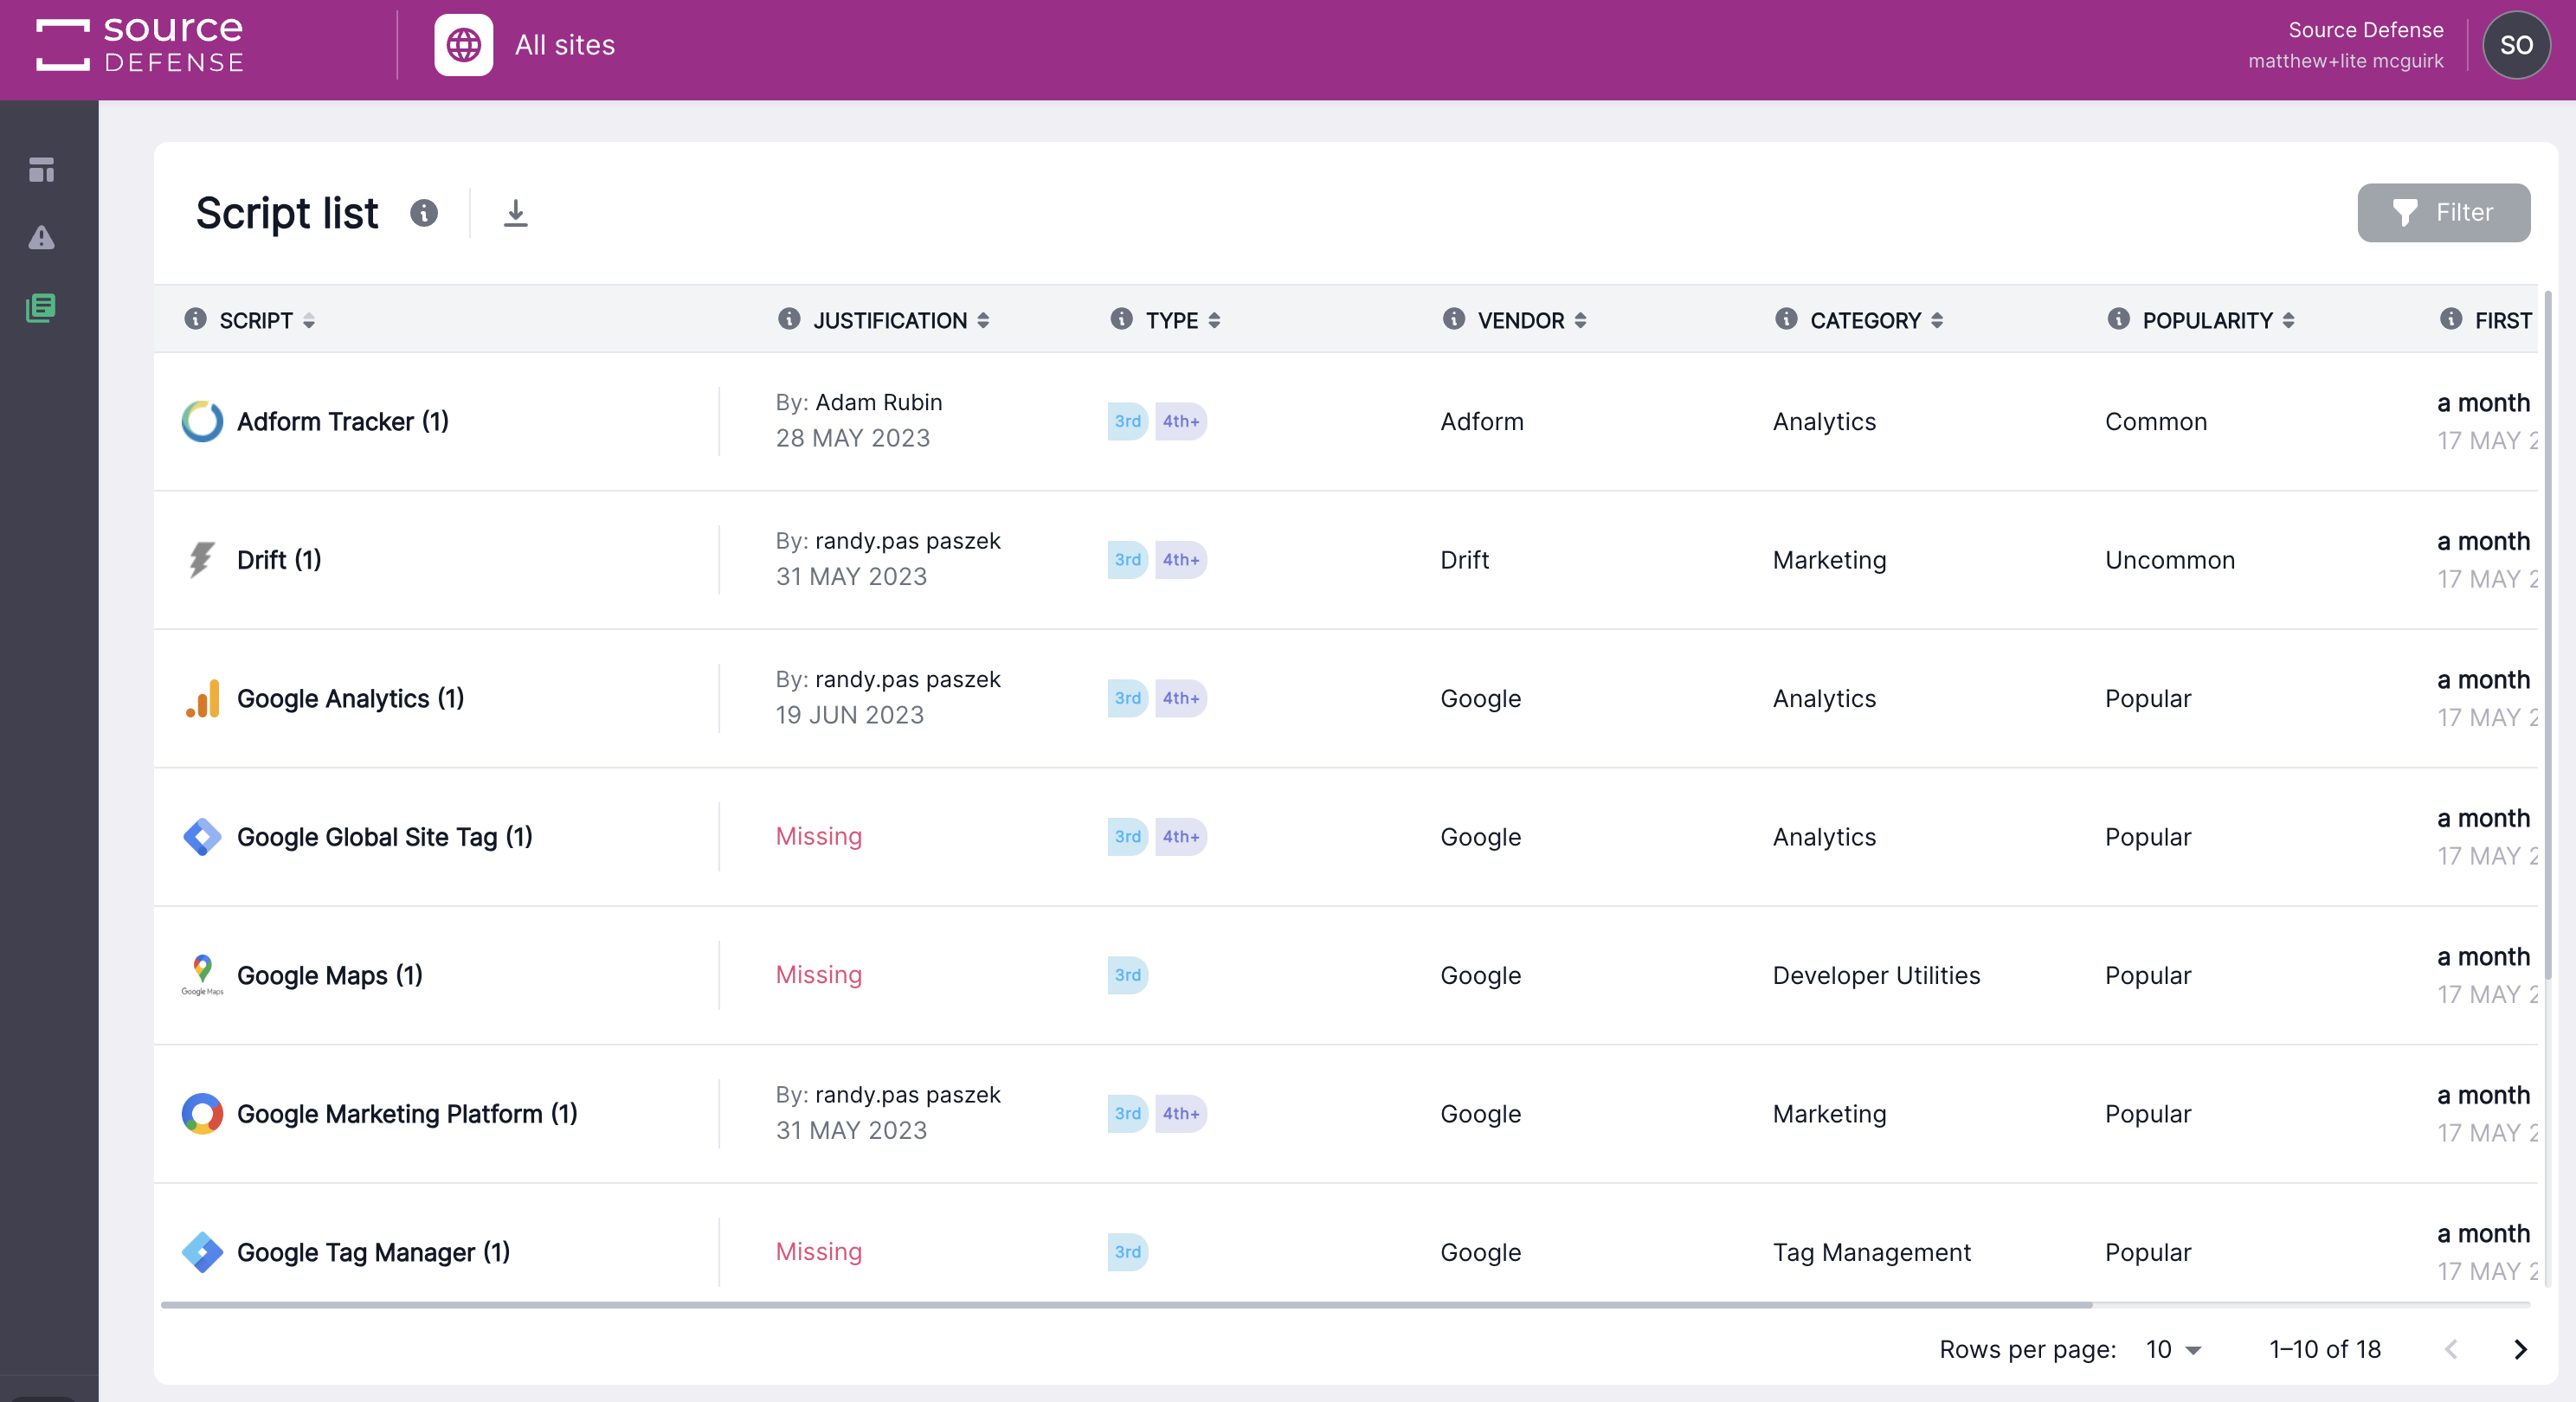This screenshot has height=1402, width=2576.
Task: Click the Source Defense logo
Action: [140, 45]
